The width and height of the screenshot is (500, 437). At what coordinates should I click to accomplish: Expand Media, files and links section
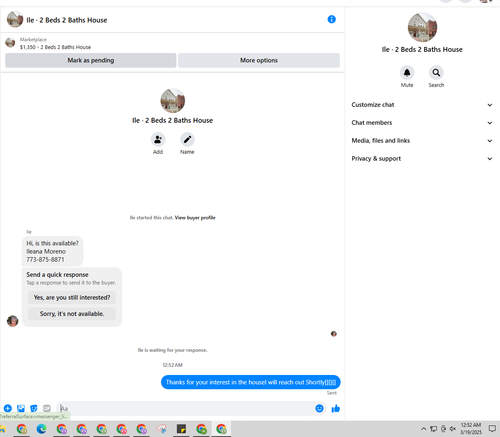(x=422, y=141)
